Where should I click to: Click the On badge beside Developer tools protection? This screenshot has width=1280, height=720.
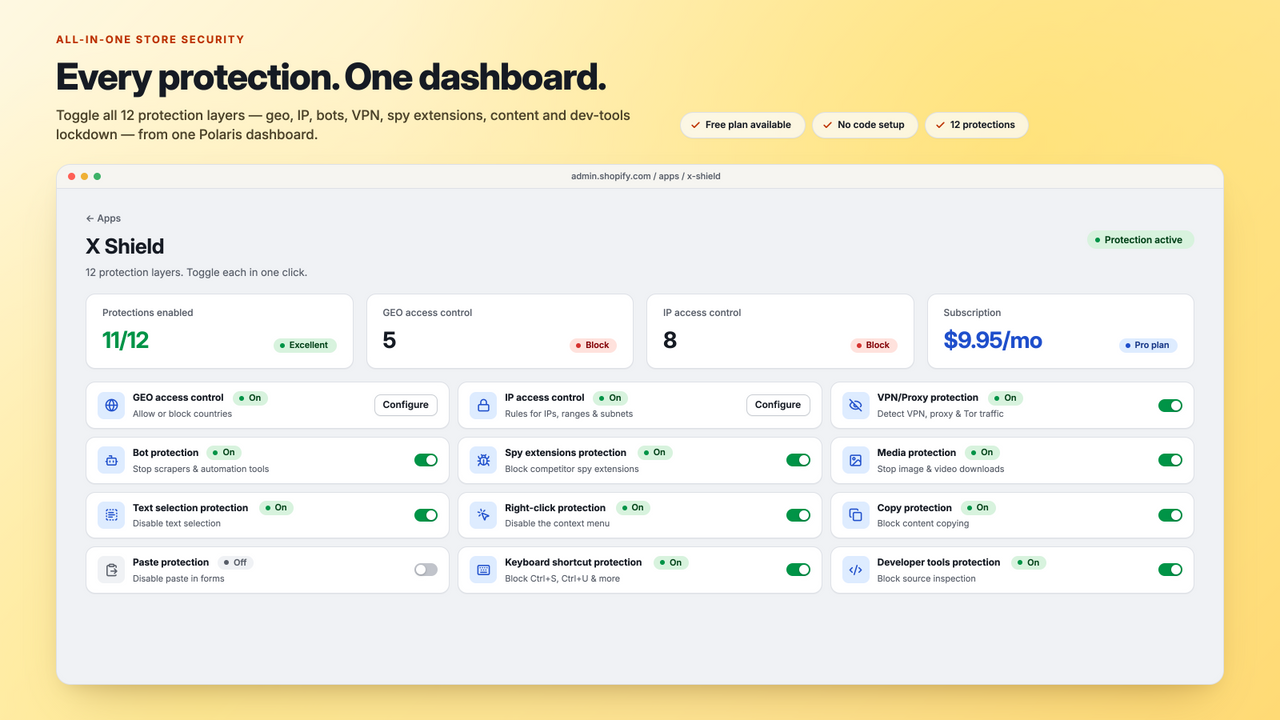1028,562
